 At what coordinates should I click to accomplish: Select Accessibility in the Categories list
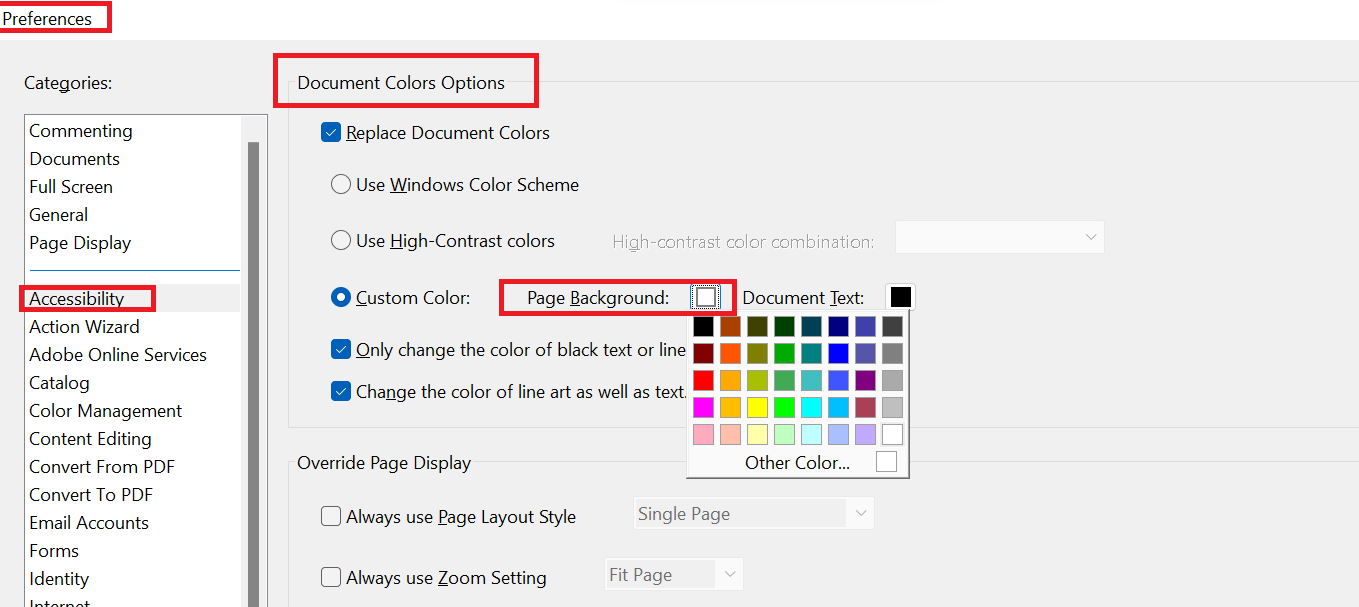point(77,298)
